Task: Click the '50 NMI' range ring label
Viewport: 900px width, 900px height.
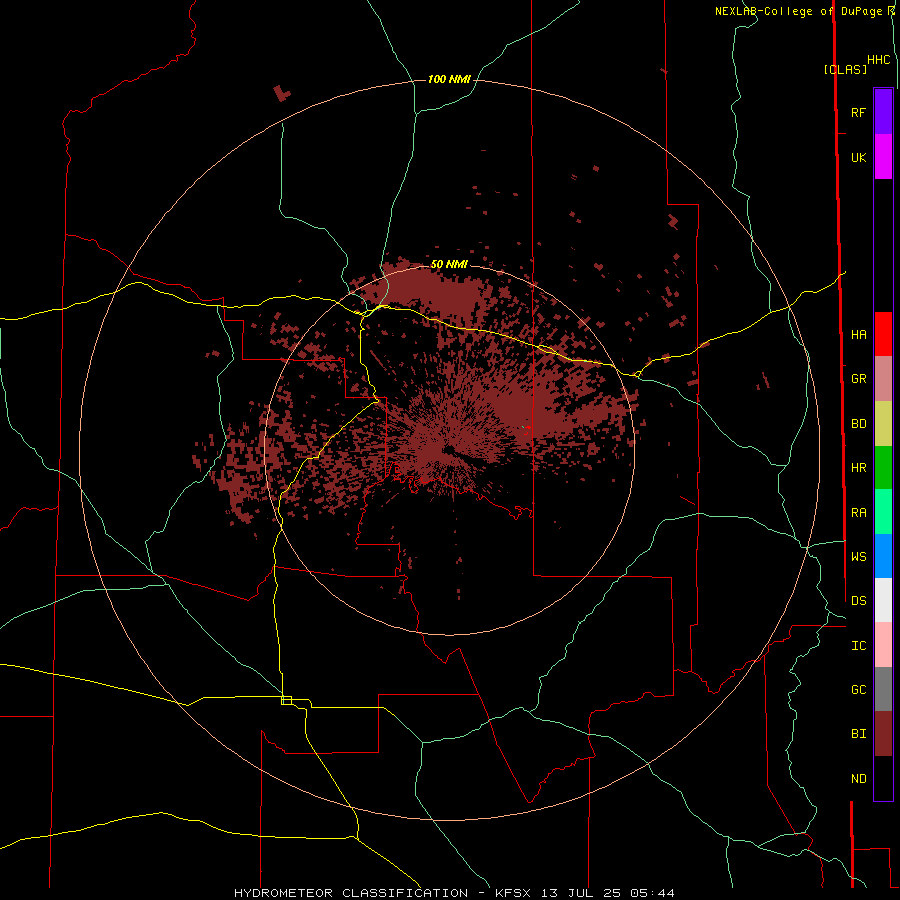Action: pyautogui.click(x=449, y=264)
